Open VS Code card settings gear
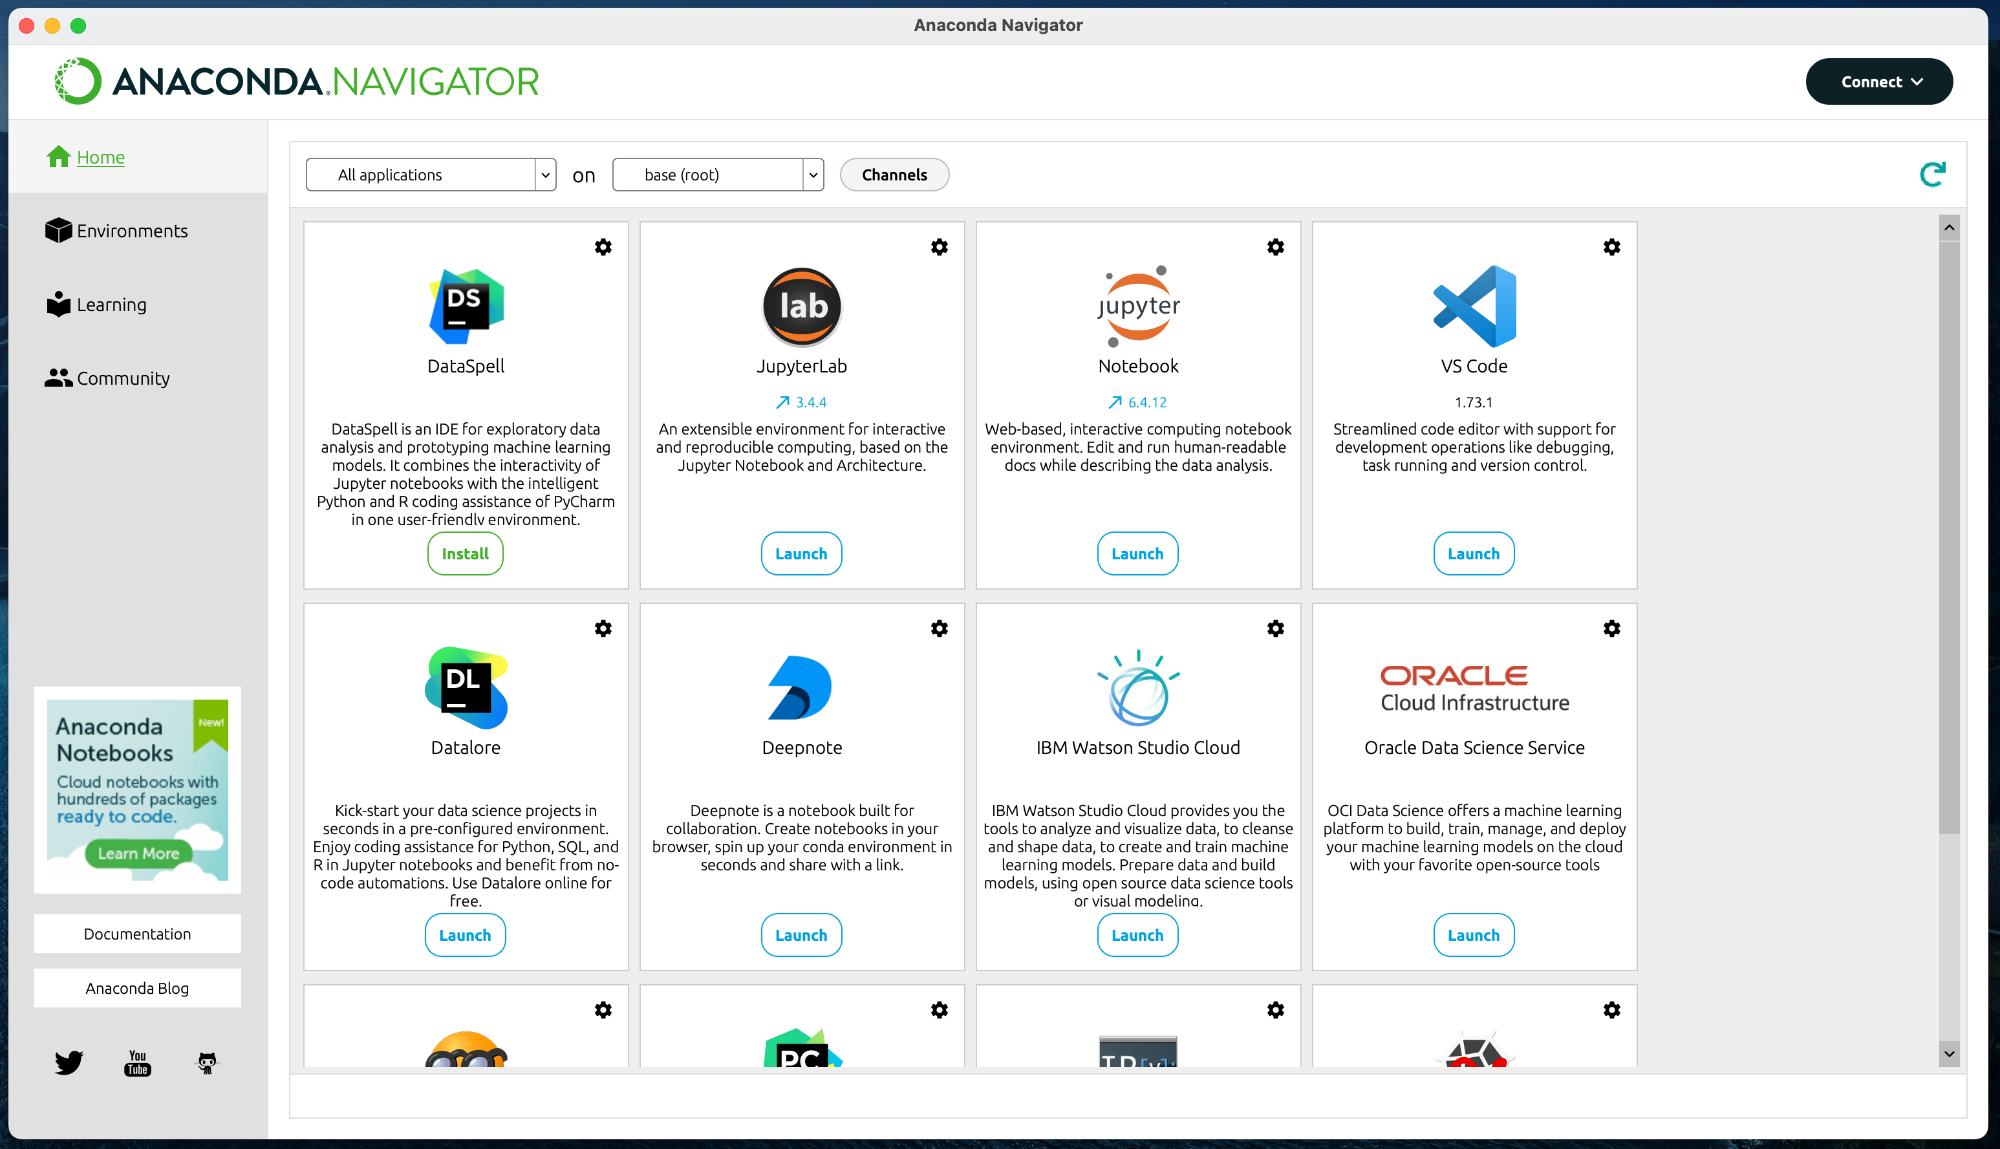 tap(1611, 247)
